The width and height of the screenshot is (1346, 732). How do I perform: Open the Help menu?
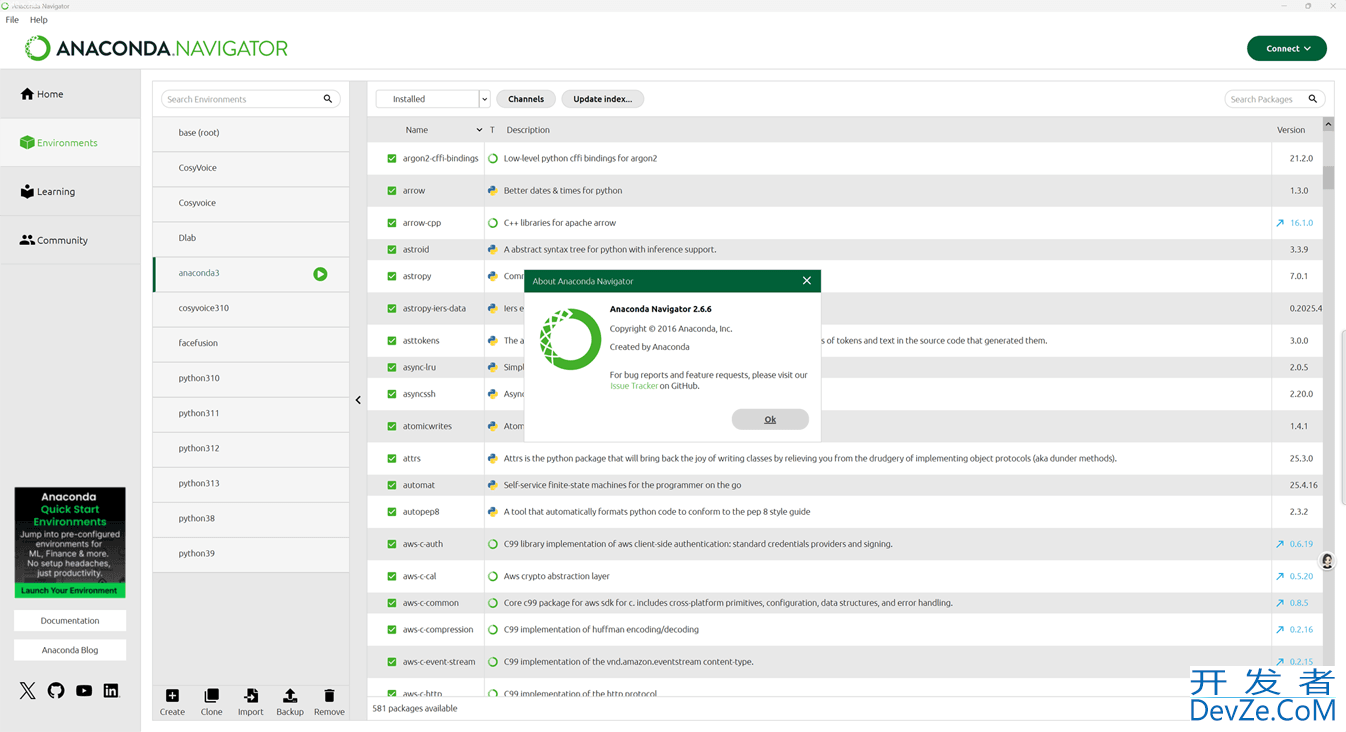39,20
